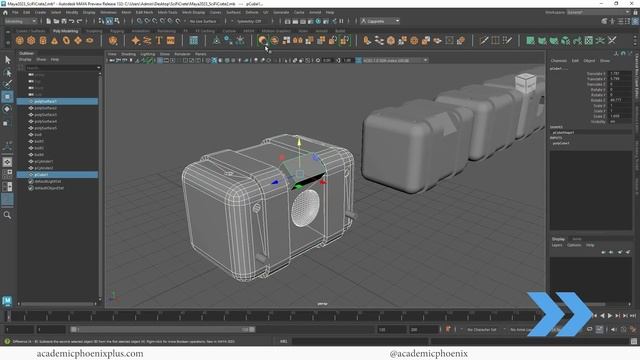Toggle Snap to Points on status line

155,21
